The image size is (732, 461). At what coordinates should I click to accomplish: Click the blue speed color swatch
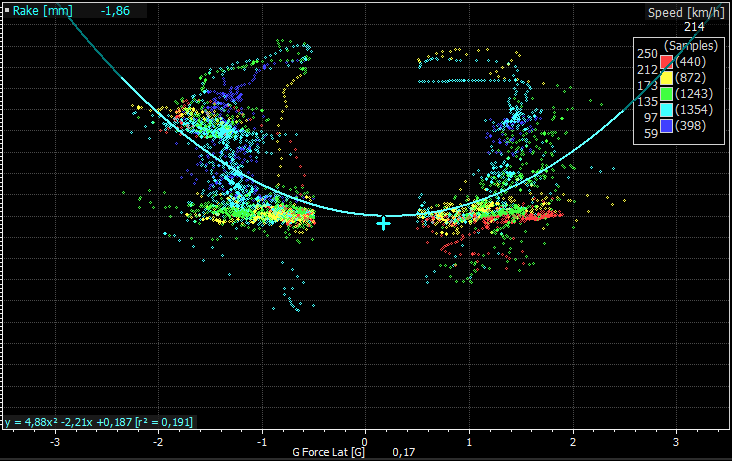click(667, 126)
